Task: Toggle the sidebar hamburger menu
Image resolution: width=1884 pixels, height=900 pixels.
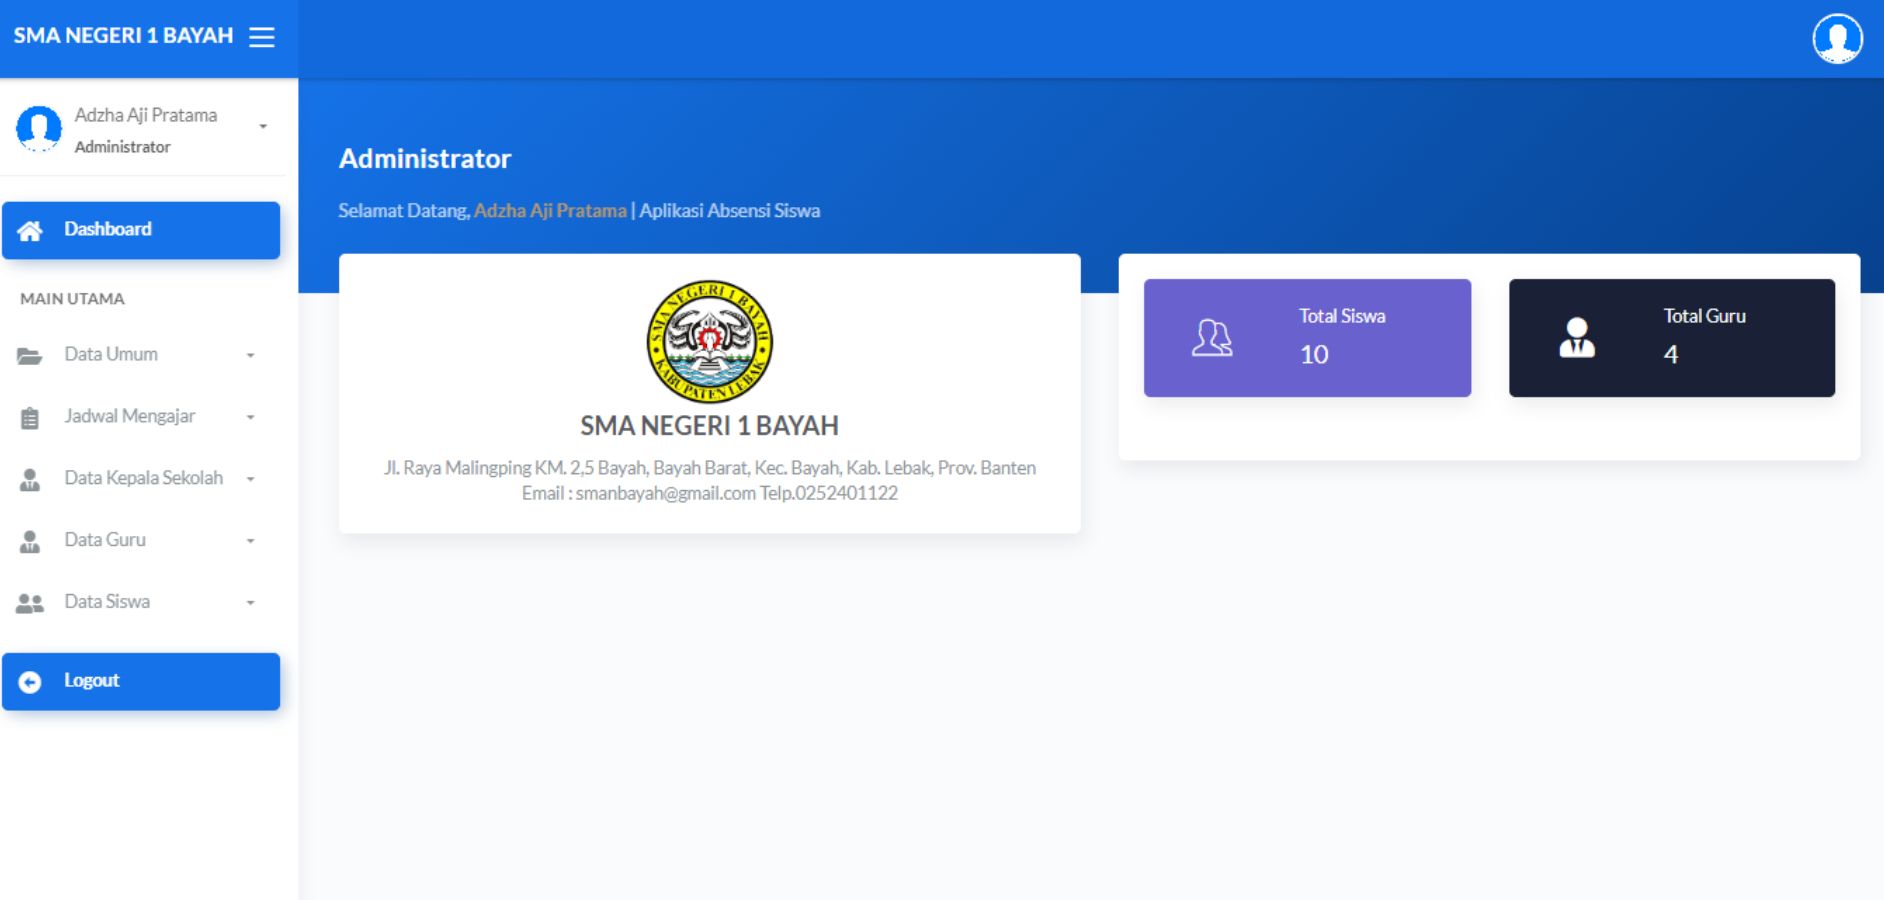Action: click(261, 37)
